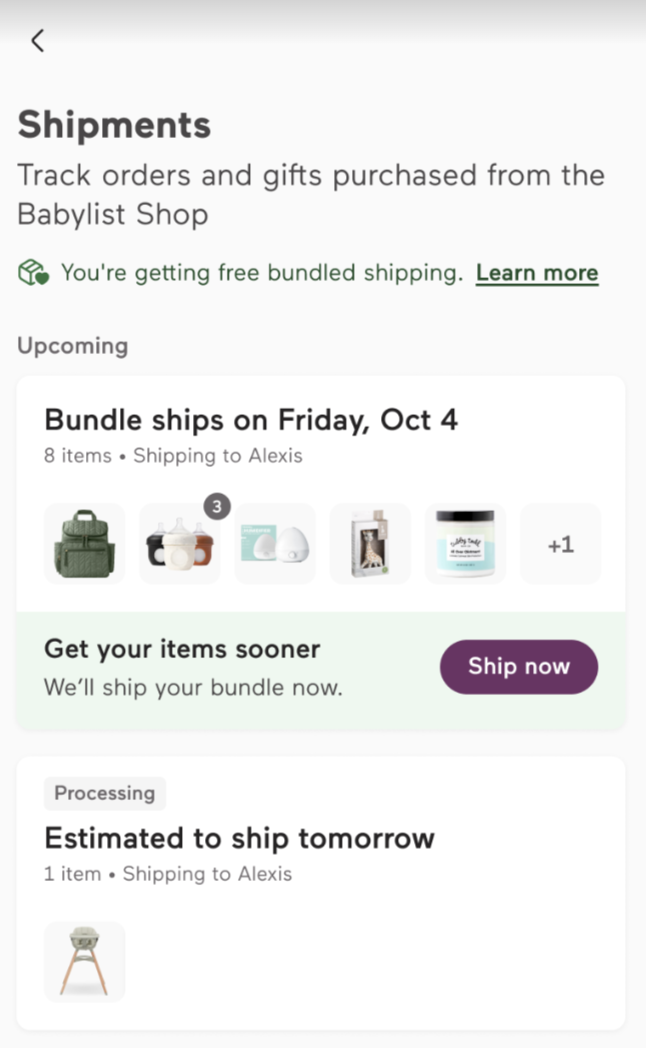Select the green backpack thumbnail
Screen dimensions: 646x1048
(84, 544)
